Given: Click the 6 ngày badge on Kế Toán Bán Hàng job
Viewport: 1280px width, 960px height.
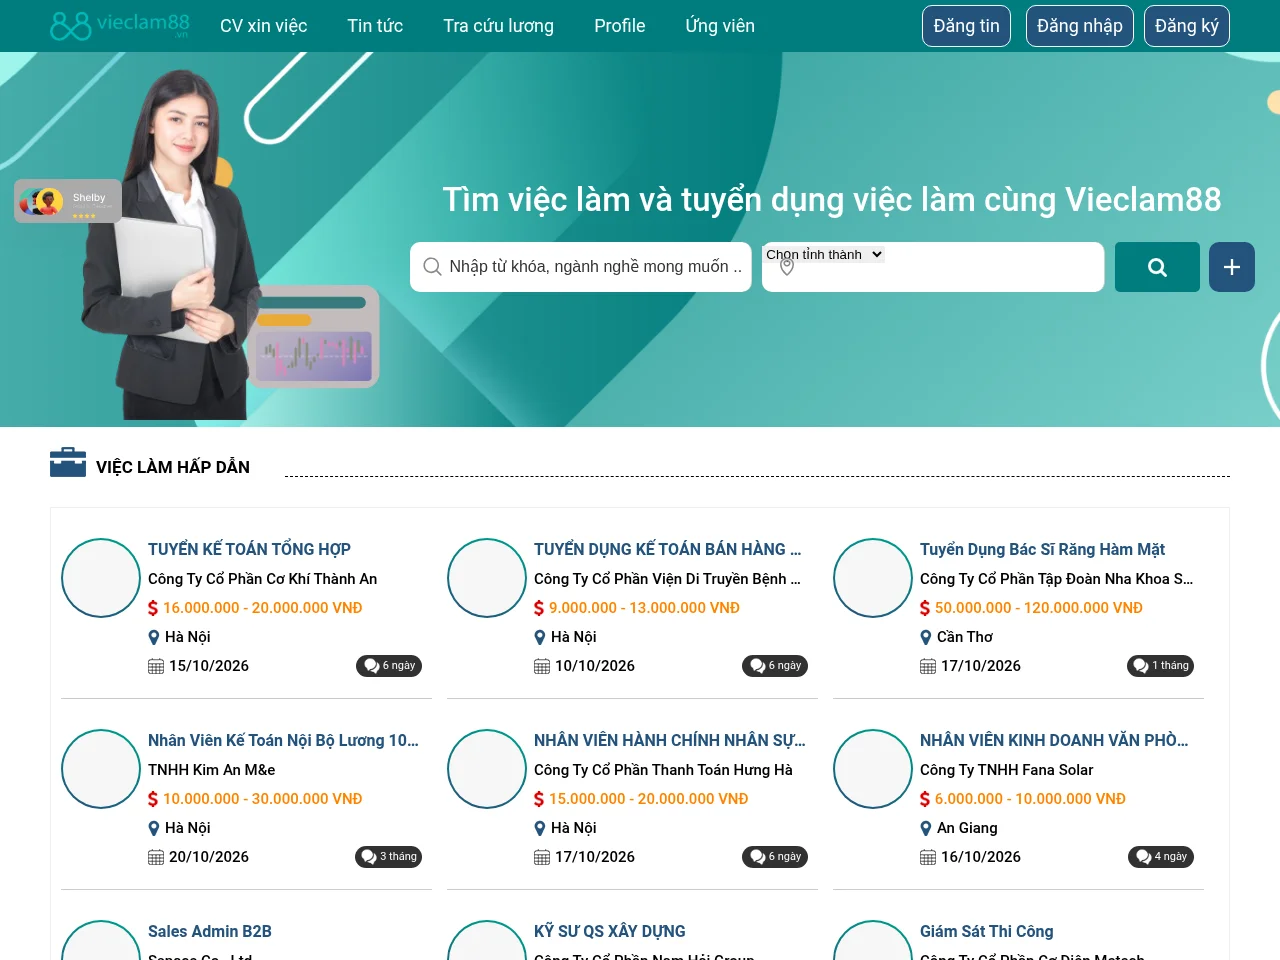Looking at the screenshot, I should 775,666.
